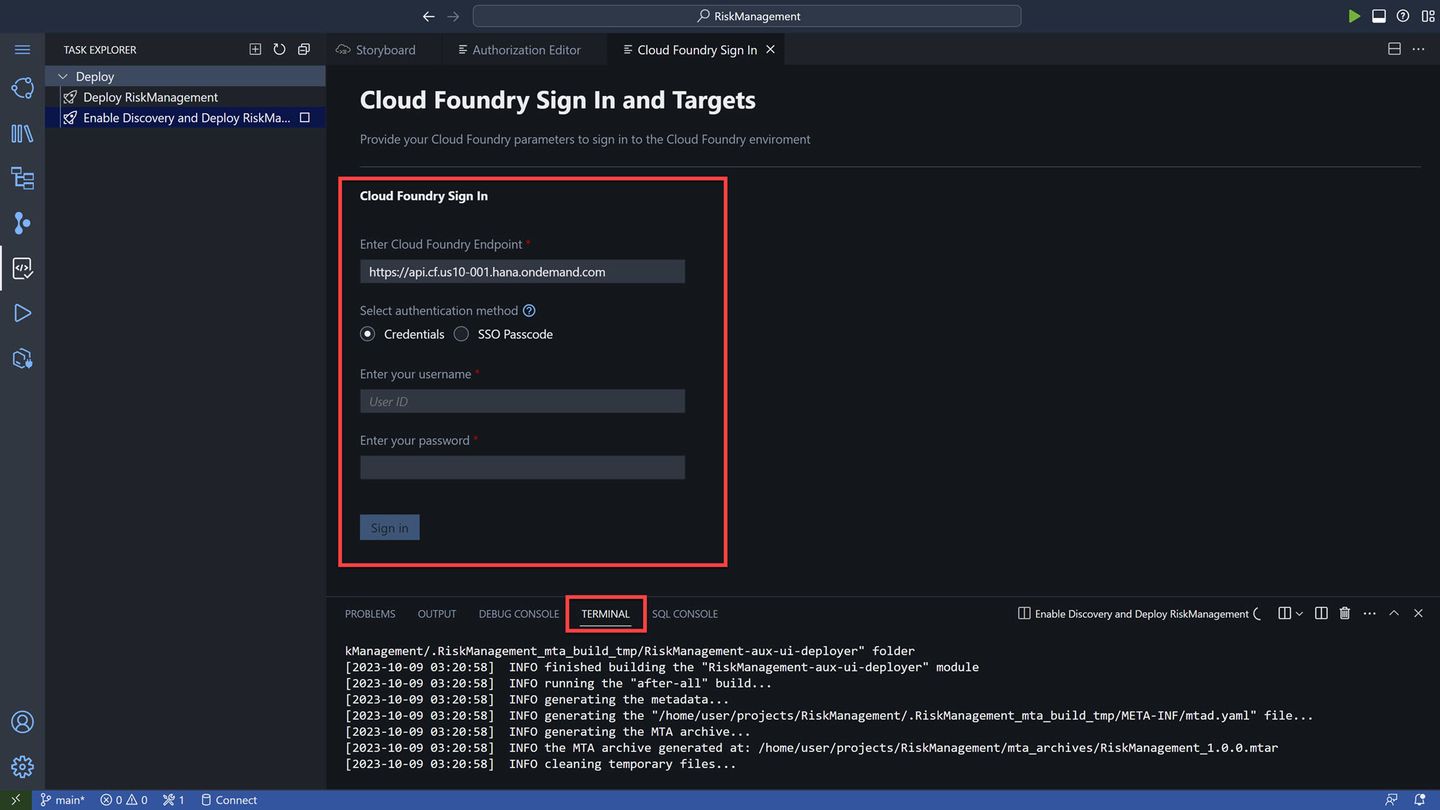Click the Cloud Foundry Endpoint field
The width and height of the screenshot is (1440, 810).
pos(522,271)
